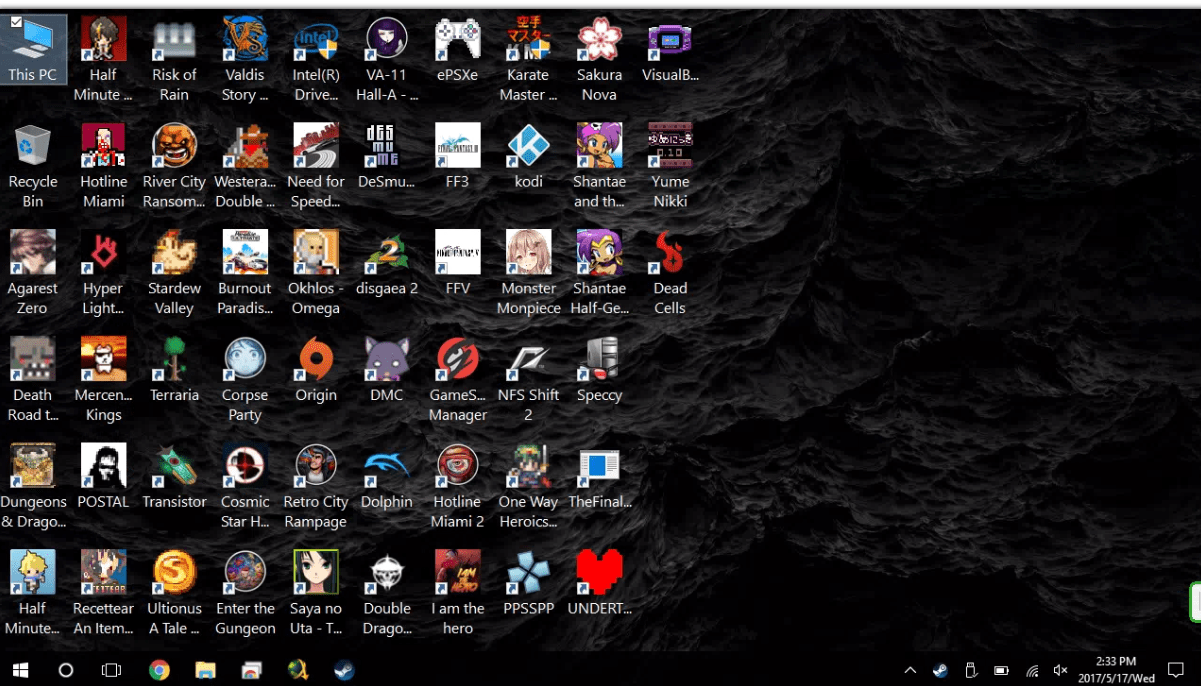
Task: Open the ePSXe emulator
Action: 458,39
